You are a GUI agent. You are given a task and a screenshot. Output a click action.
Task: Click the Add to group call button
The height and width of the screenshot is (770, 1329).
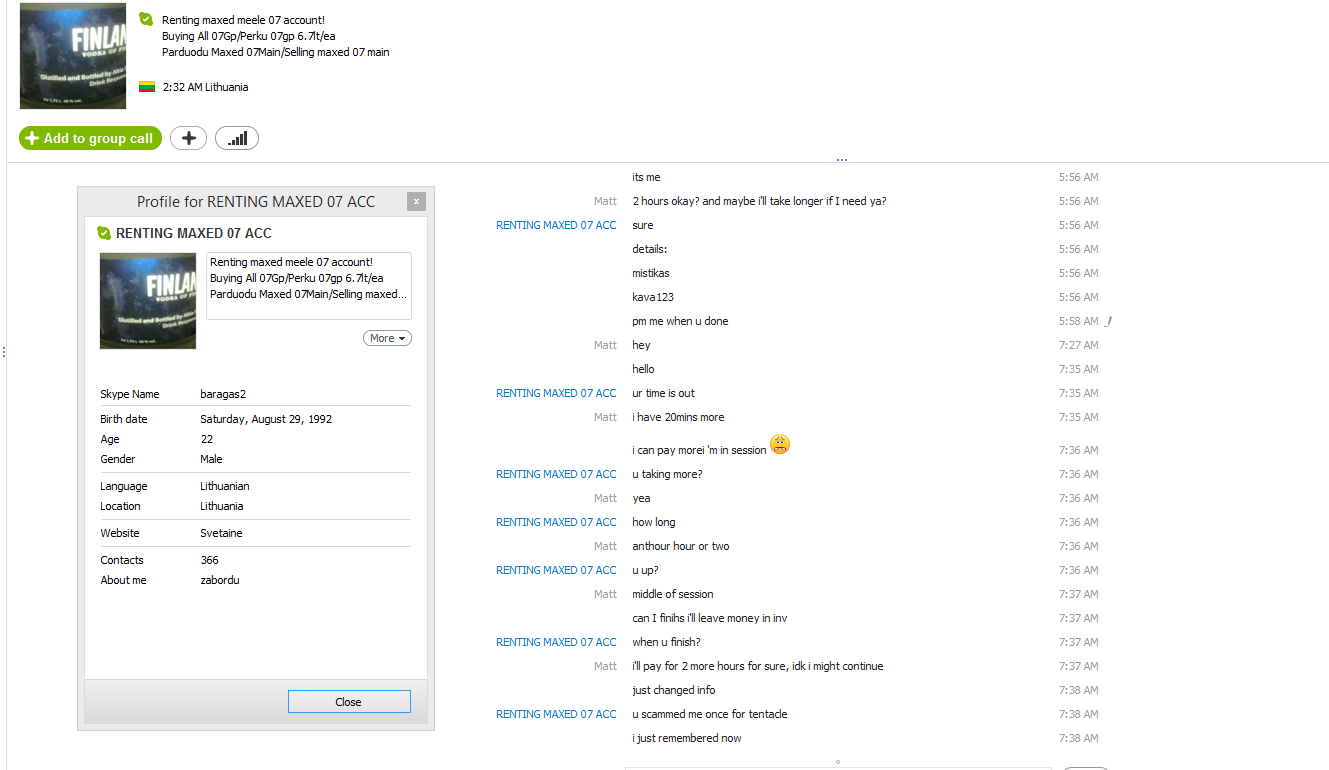(90, 138)
